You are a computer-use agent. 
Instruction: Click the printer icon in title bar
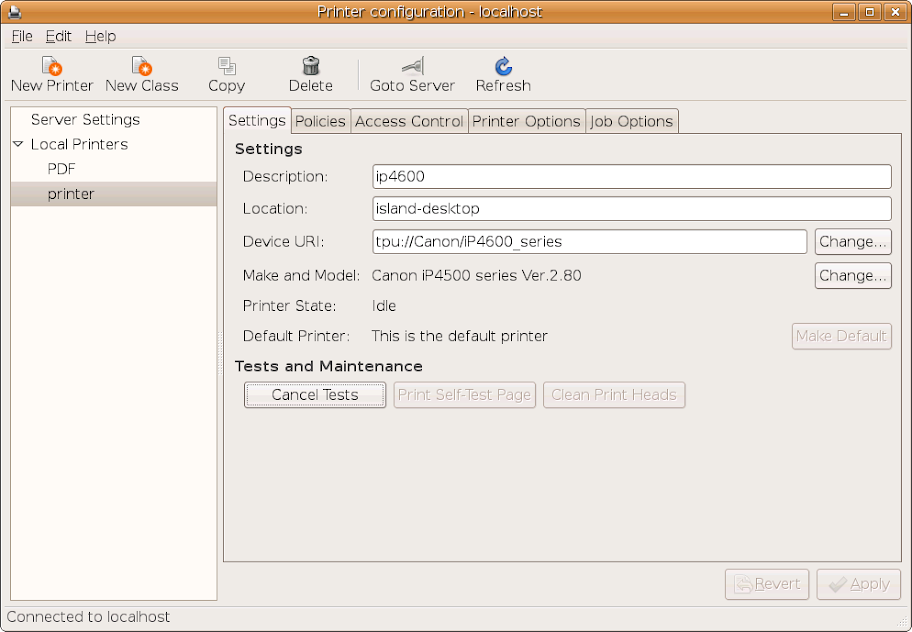point(14,12)
